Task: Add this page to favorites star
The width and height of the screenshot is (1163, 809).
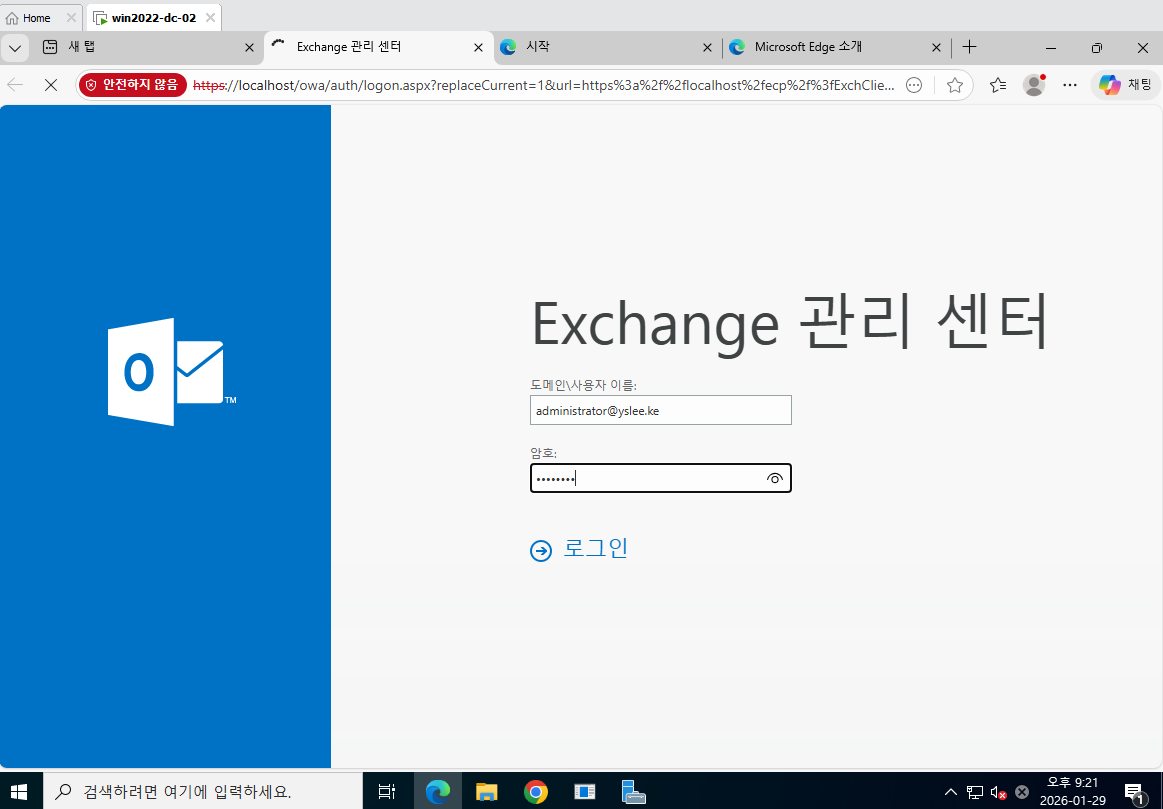Action: 955,85
